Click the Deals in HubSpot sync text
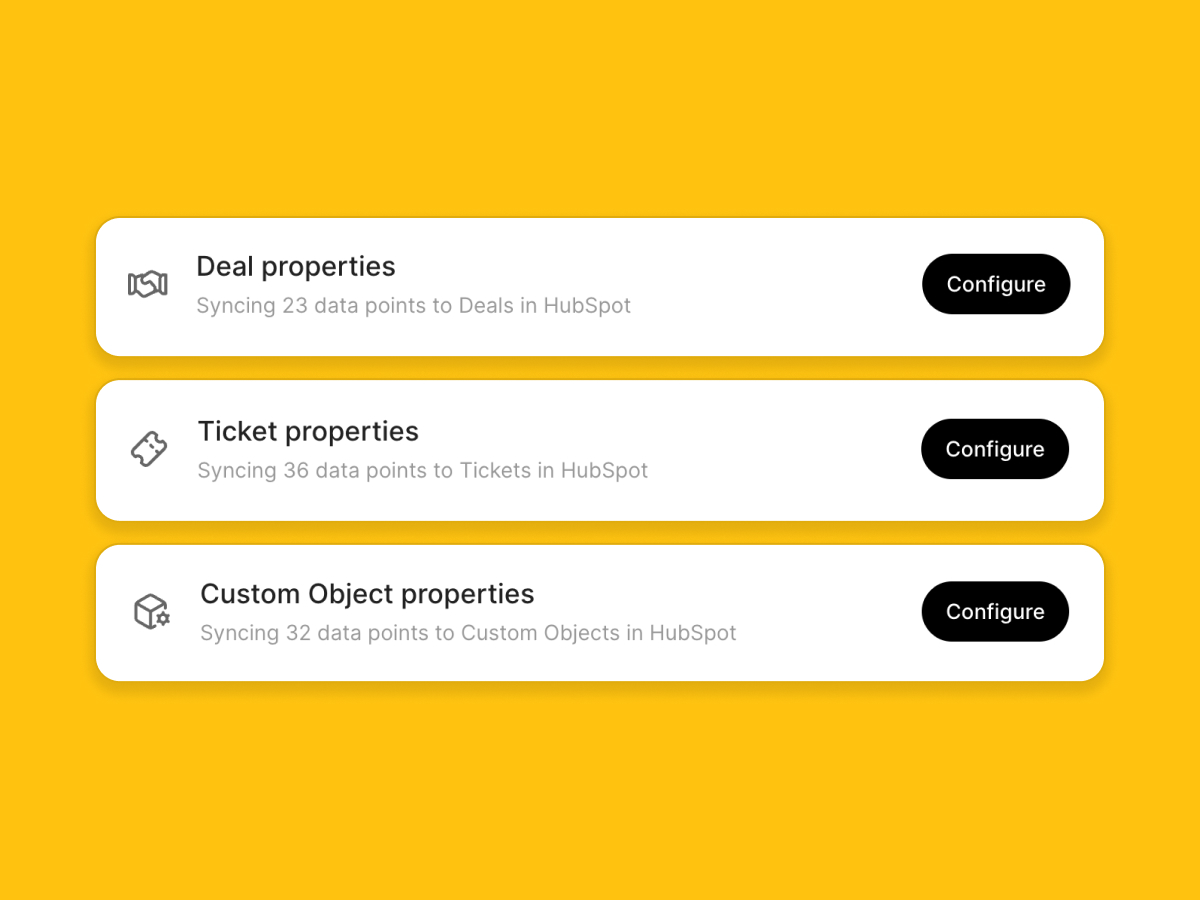 (414, 305)
